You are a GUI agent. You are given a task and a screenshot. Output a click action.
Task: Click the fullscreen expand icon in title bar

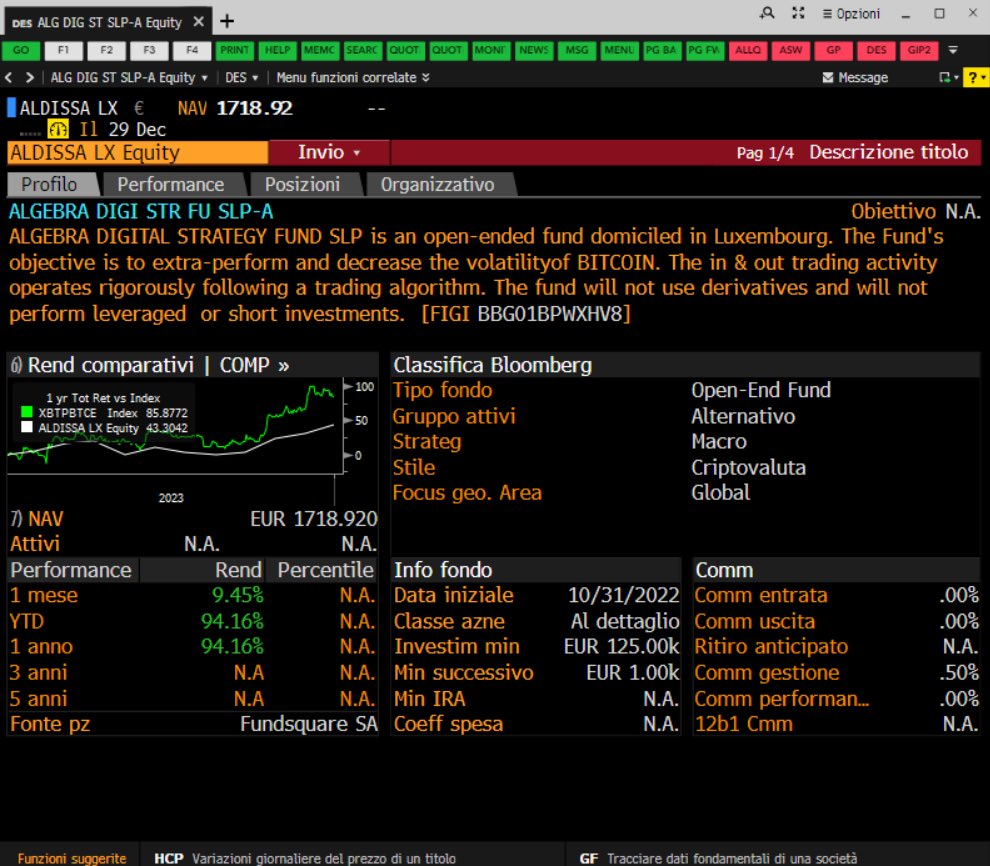tap(798, 13)
